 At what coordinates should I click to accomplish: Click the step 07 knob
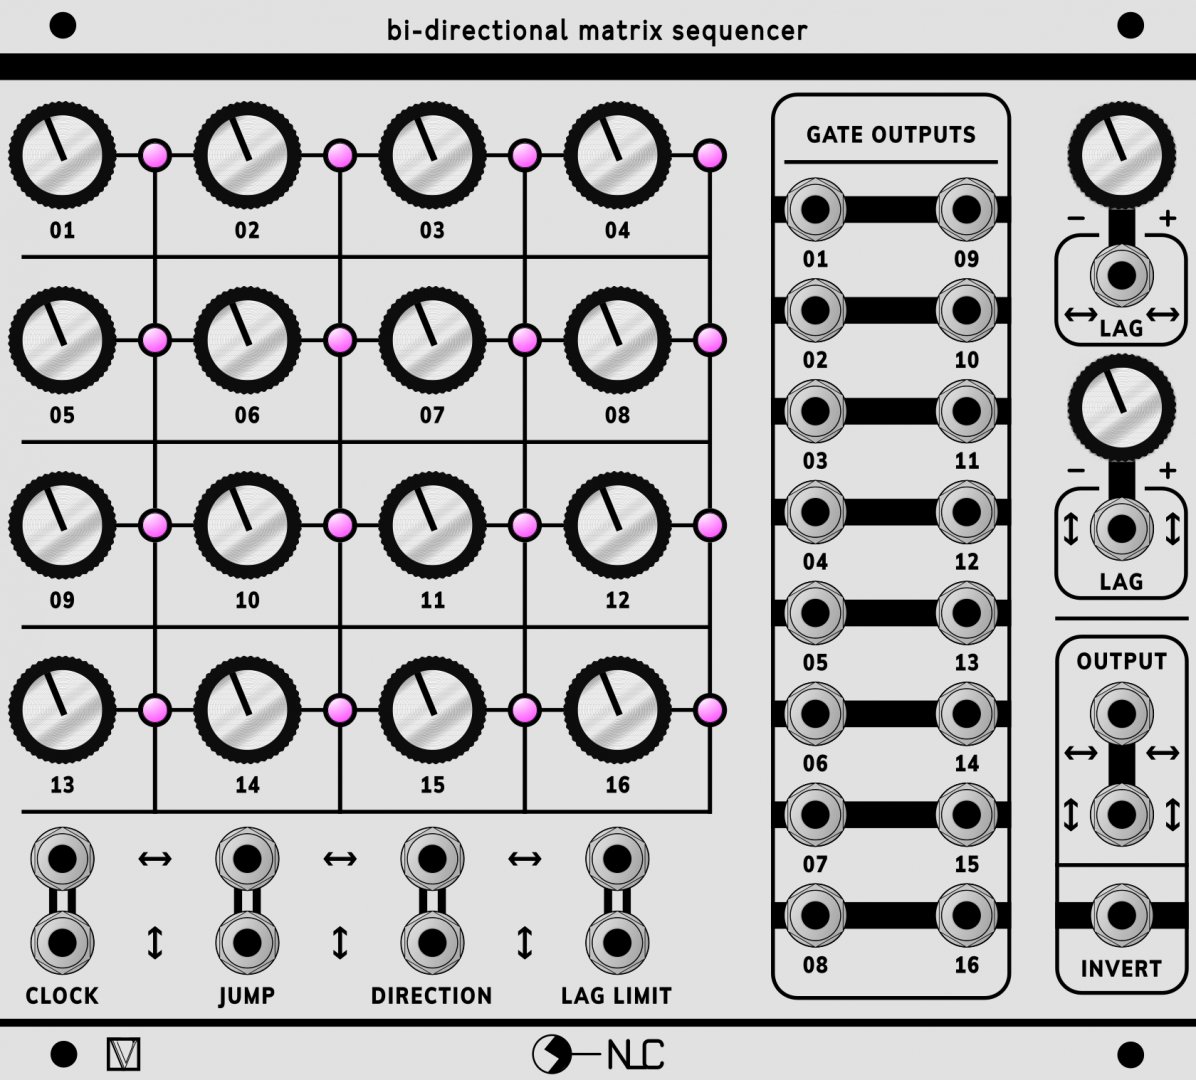tap(432, 341)
